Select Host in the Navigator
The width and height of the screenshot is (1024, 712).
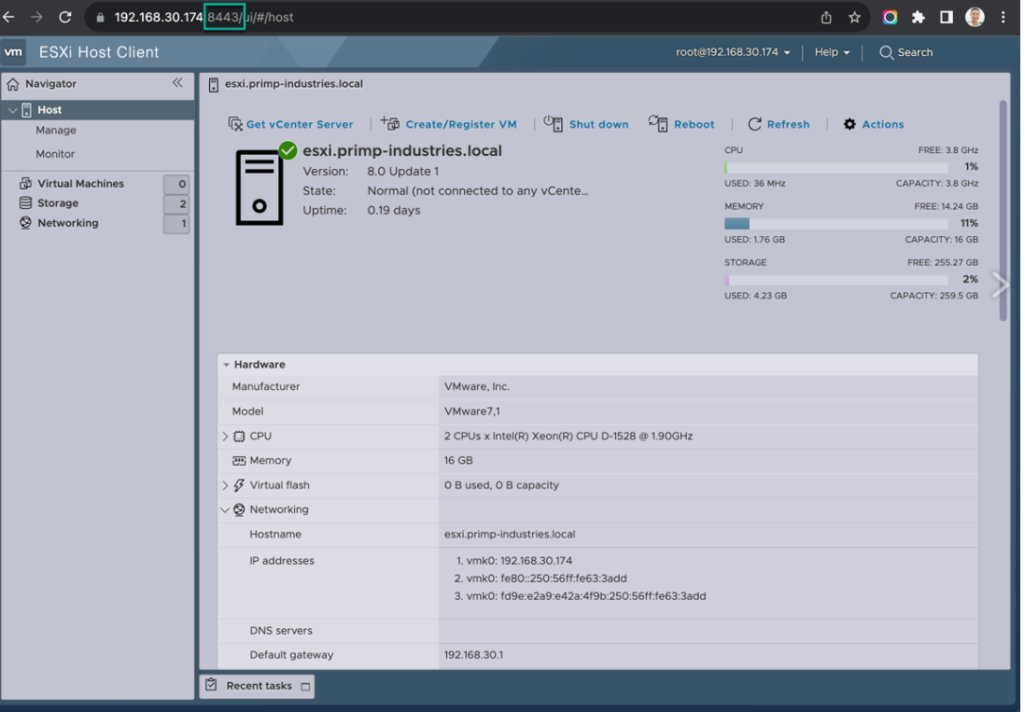tap(98, 110)
